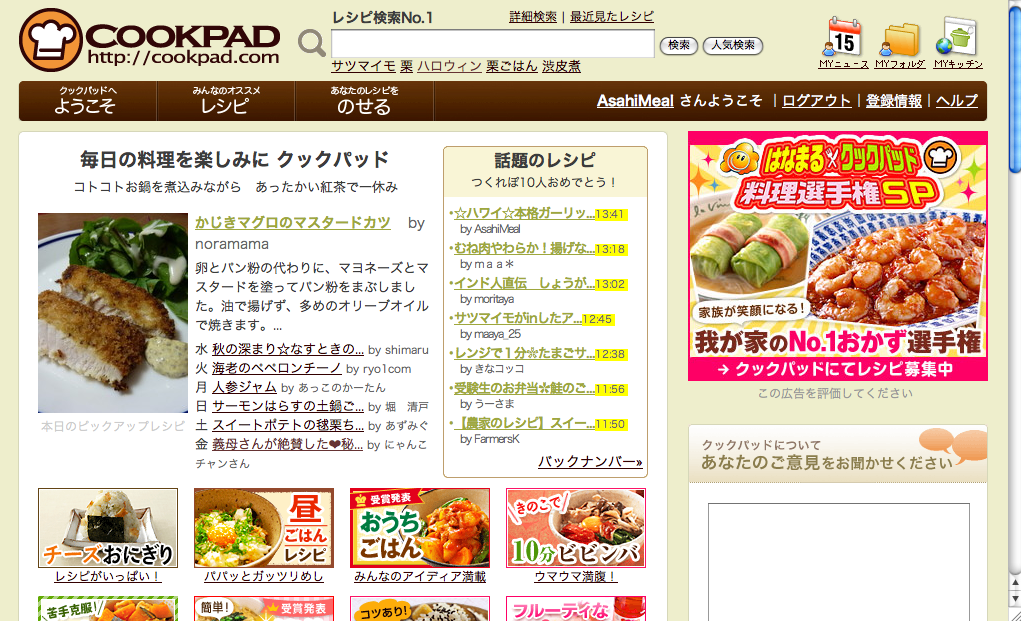Open 海老のペペロンチーノ recipe link
The height and width of the screenshot is (621, 1021).
[x=277, y=368]
